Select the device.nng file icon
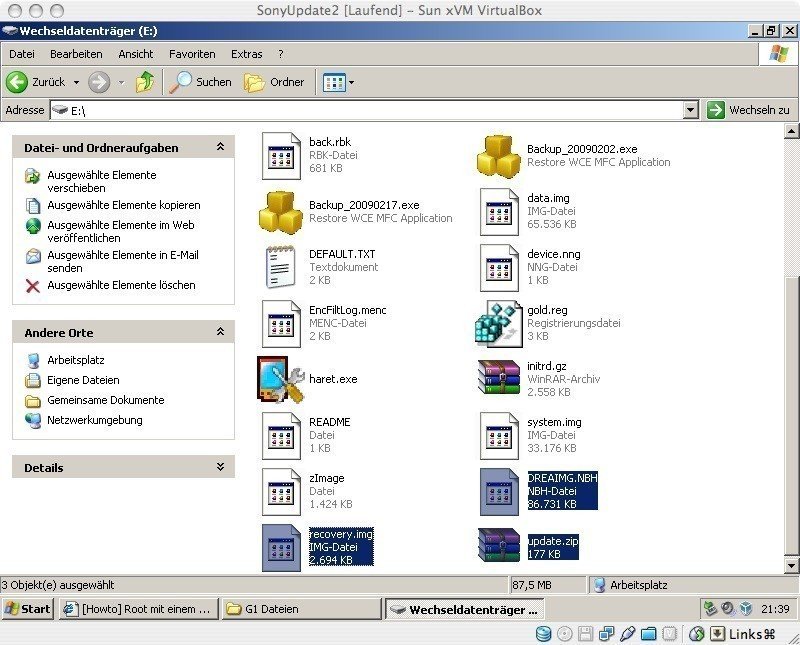 tap(499, 268)
